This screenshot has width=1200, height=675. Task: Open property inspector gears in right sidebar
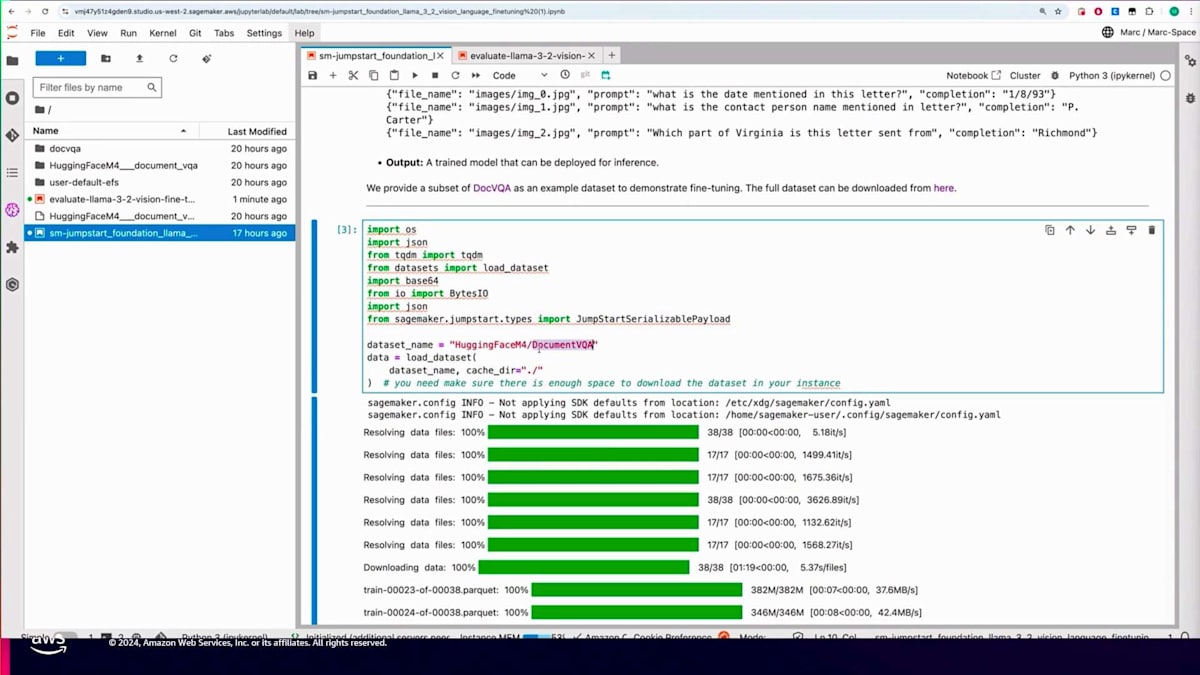(1189, 61)
